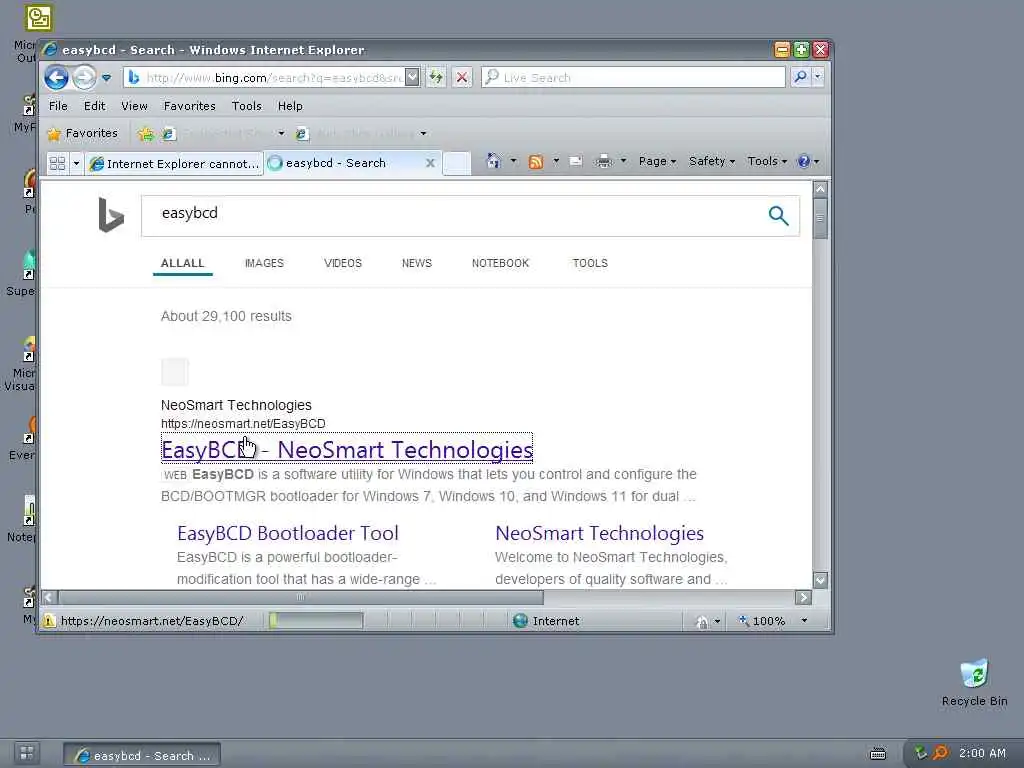Open the tab list dropdown arrow

coord(76,163)
